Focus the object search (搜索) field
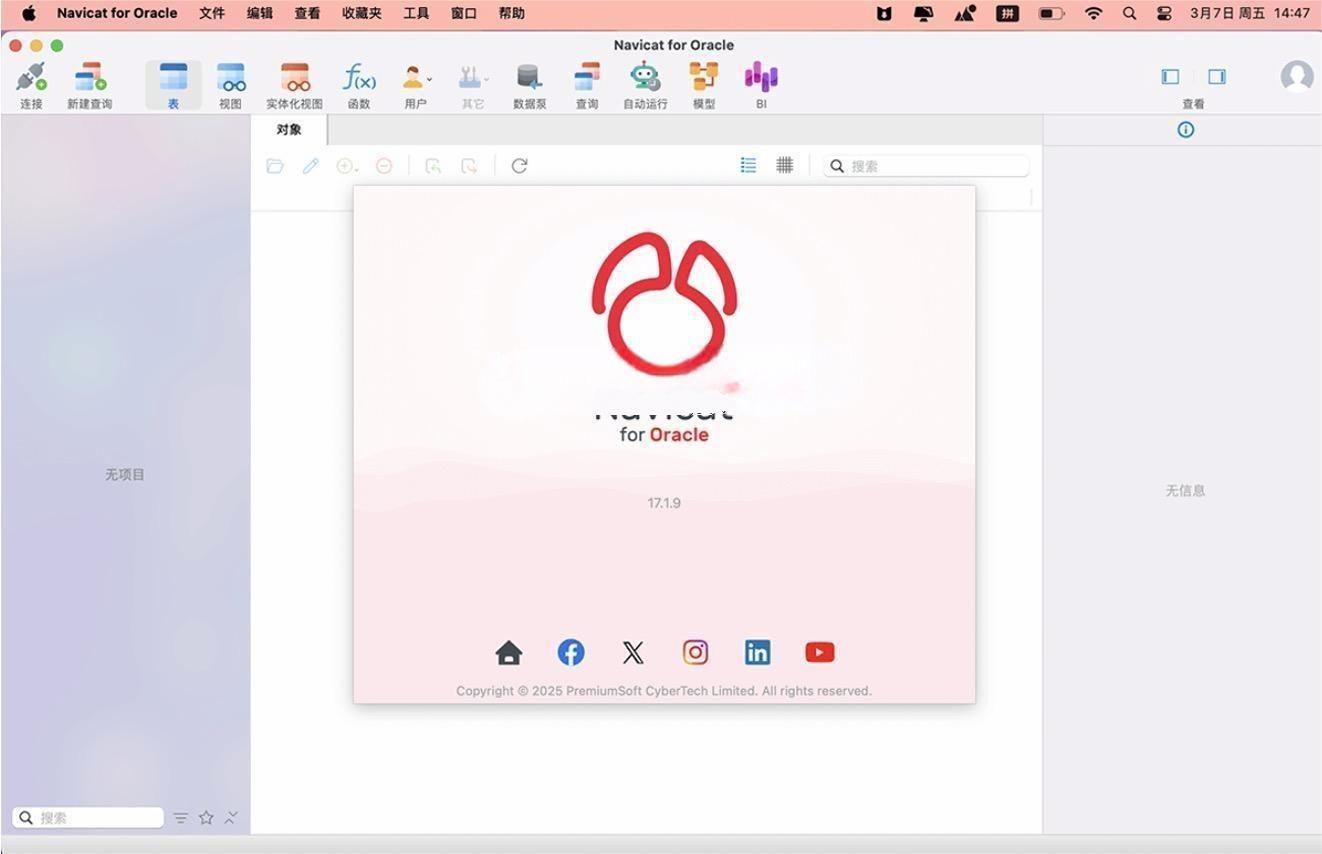Screen dimensions: 1322x854 [x=926, y=166]
